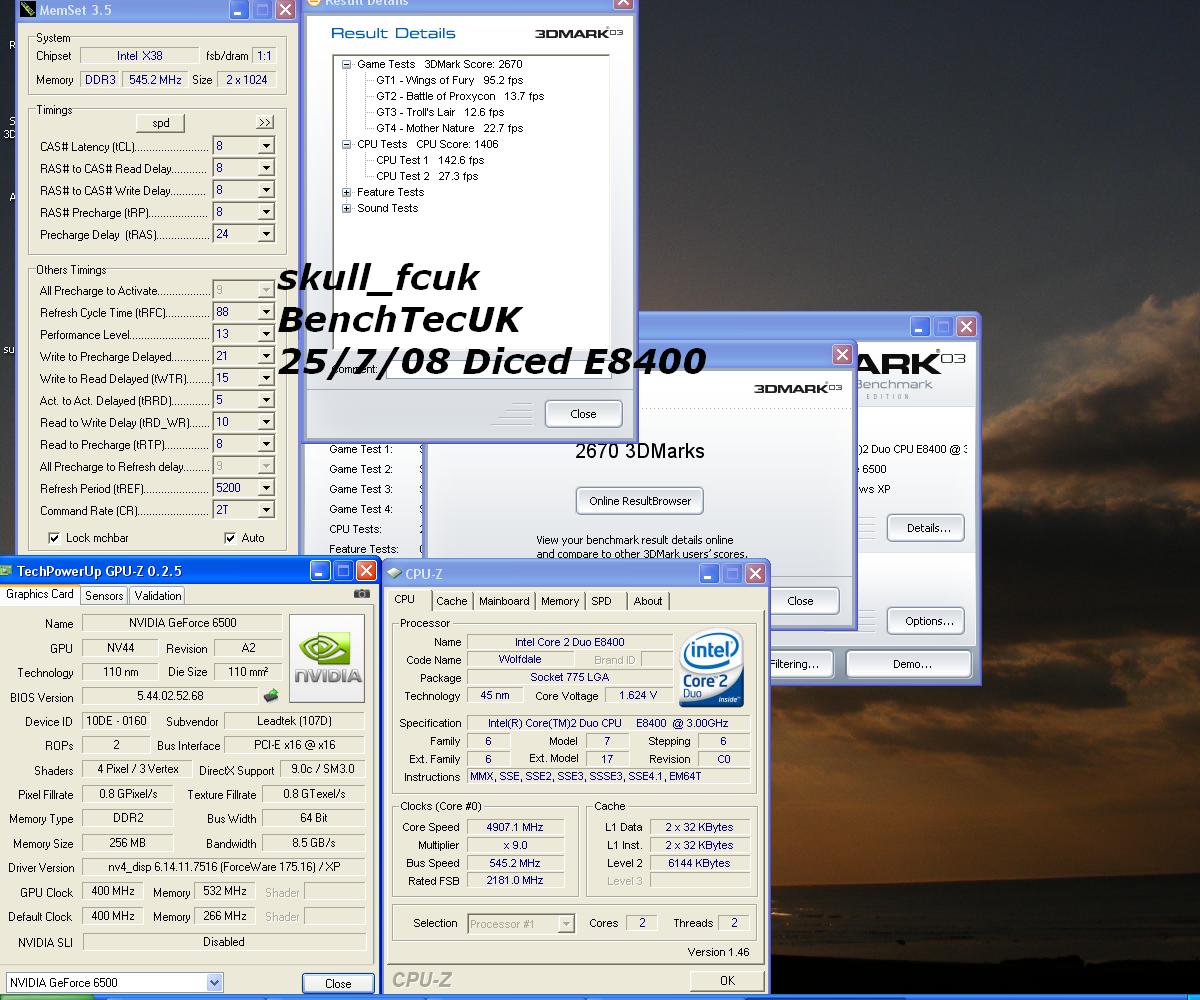The width and height of the screenshot is (1200, 1000).
Task: Open the CAS# Latency (tCL) dropdown
Action: click(x=266, y=146)
